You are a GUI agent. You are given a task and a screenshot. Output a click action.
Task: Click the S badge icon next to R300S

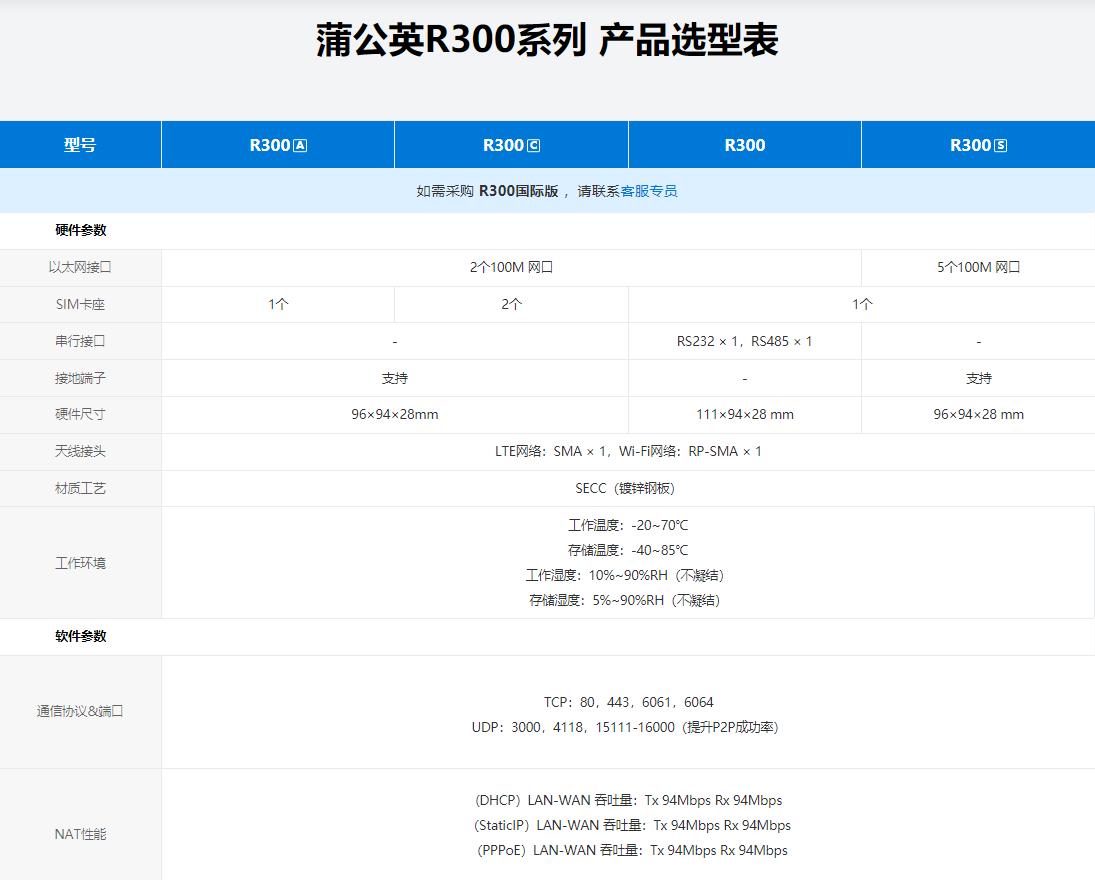click(1003, 144)
